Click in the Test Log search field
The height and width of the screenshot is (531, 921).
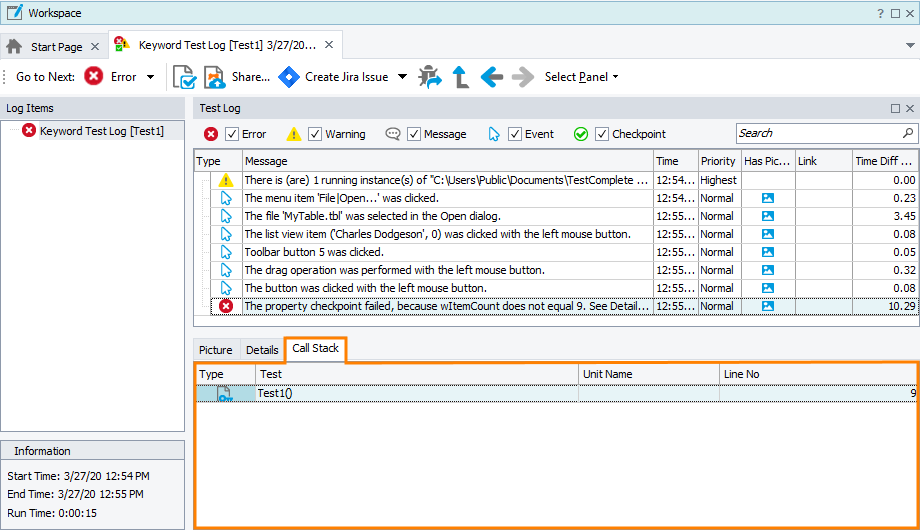tap(818, 133)
